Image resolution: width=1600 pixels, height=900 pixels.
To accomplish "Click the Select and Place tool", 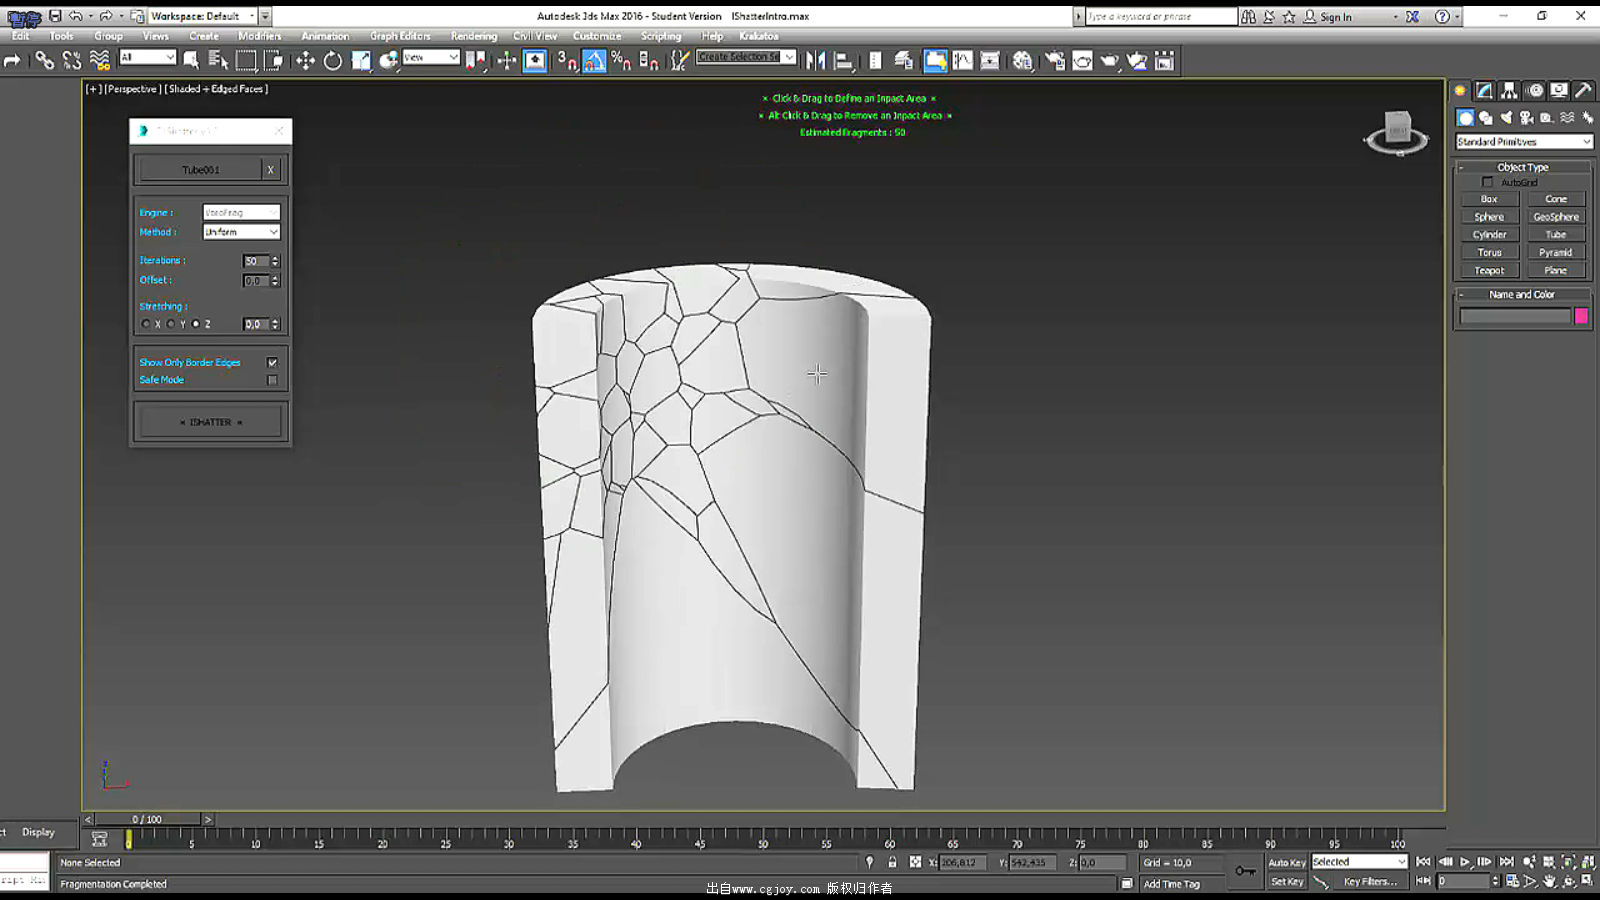I will pos(389,61).
